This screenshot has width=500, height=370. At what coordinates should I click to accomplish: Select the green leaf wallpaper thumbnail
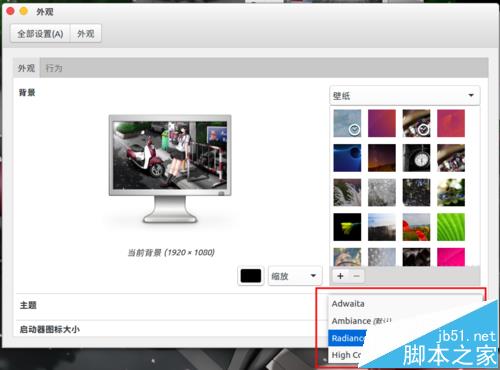pyautogui.click(x=451, y=227)
